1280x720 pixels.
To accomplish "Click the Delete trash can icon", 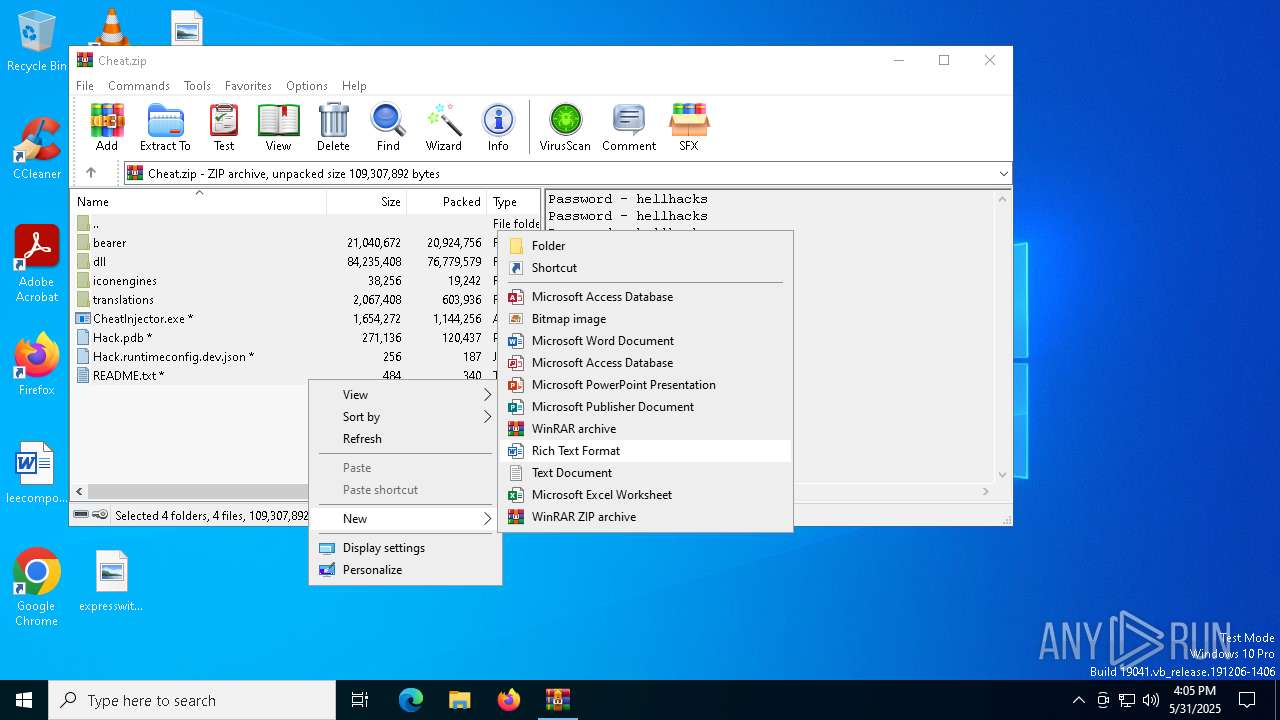I will click(333, 127).
